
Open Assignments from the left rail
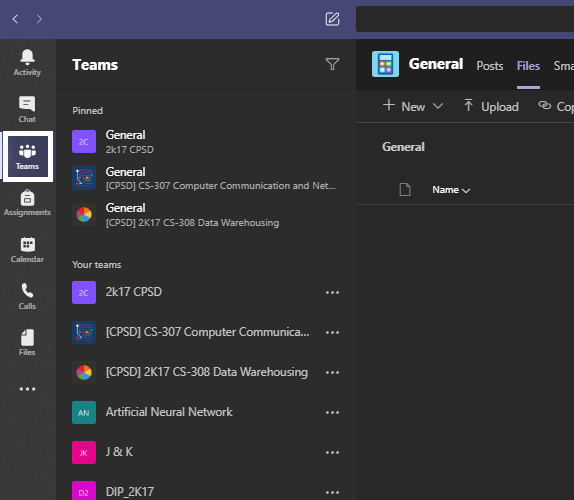27,203
